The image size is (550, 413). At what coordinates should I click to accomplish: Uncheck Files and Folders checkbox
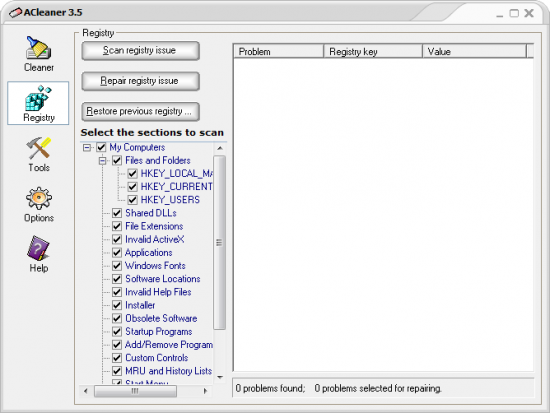(117, 161)
